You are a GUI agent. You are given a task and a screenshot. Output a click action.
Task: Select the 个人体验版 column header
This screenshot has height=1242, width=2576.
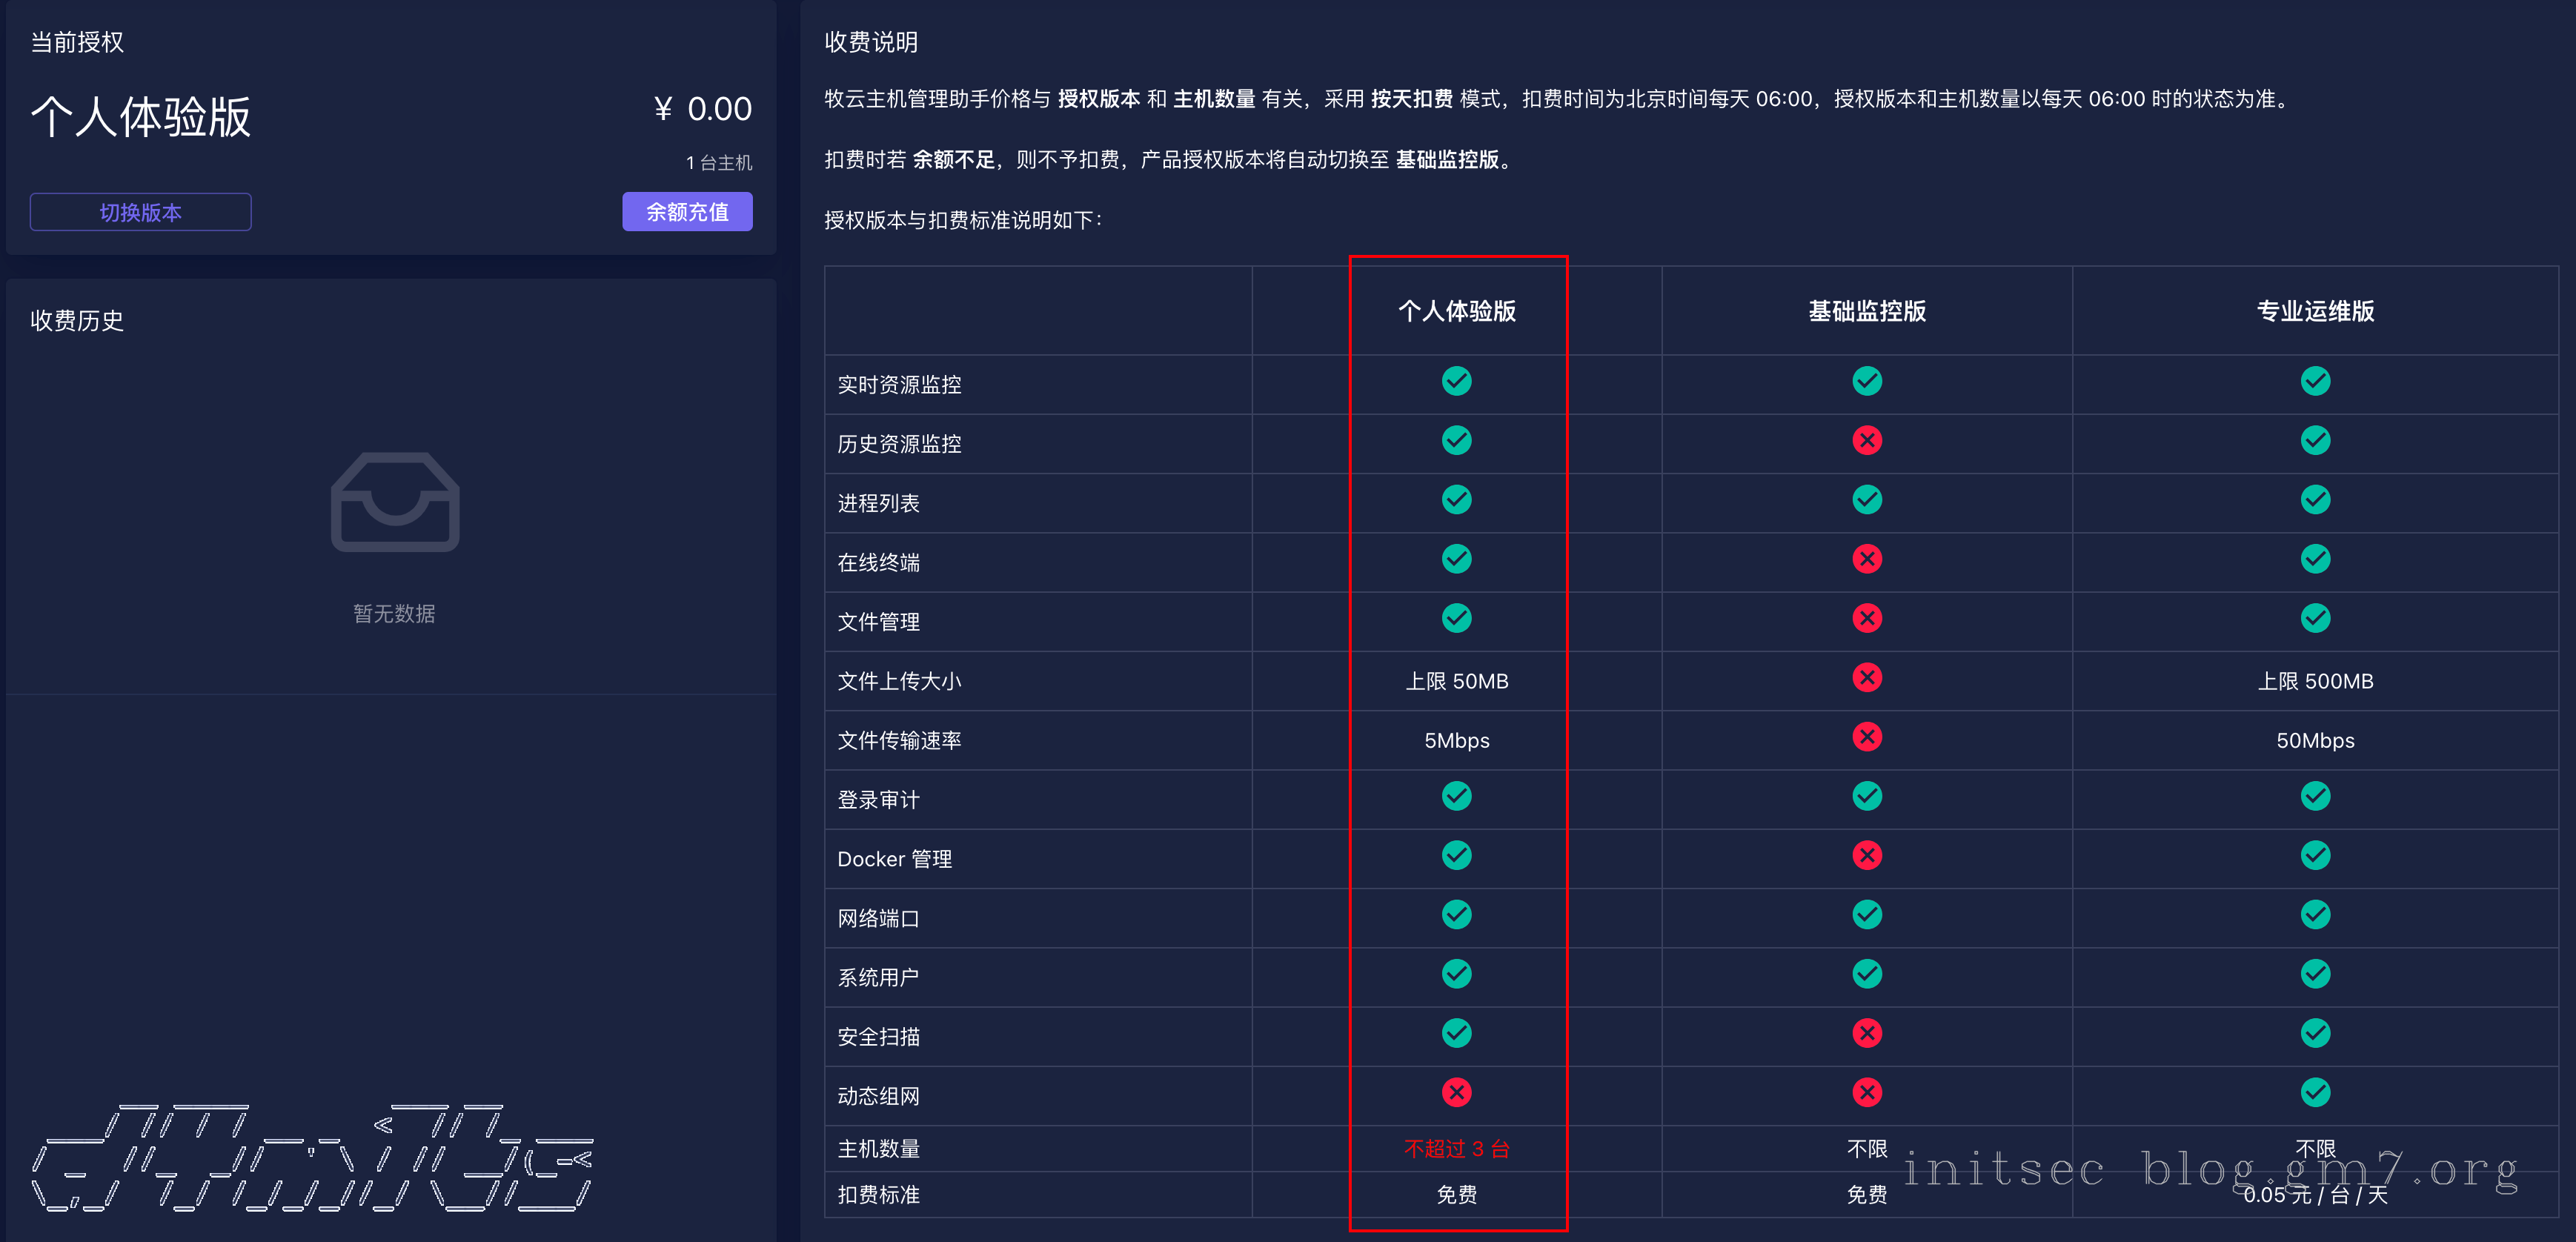point(1457,311)
